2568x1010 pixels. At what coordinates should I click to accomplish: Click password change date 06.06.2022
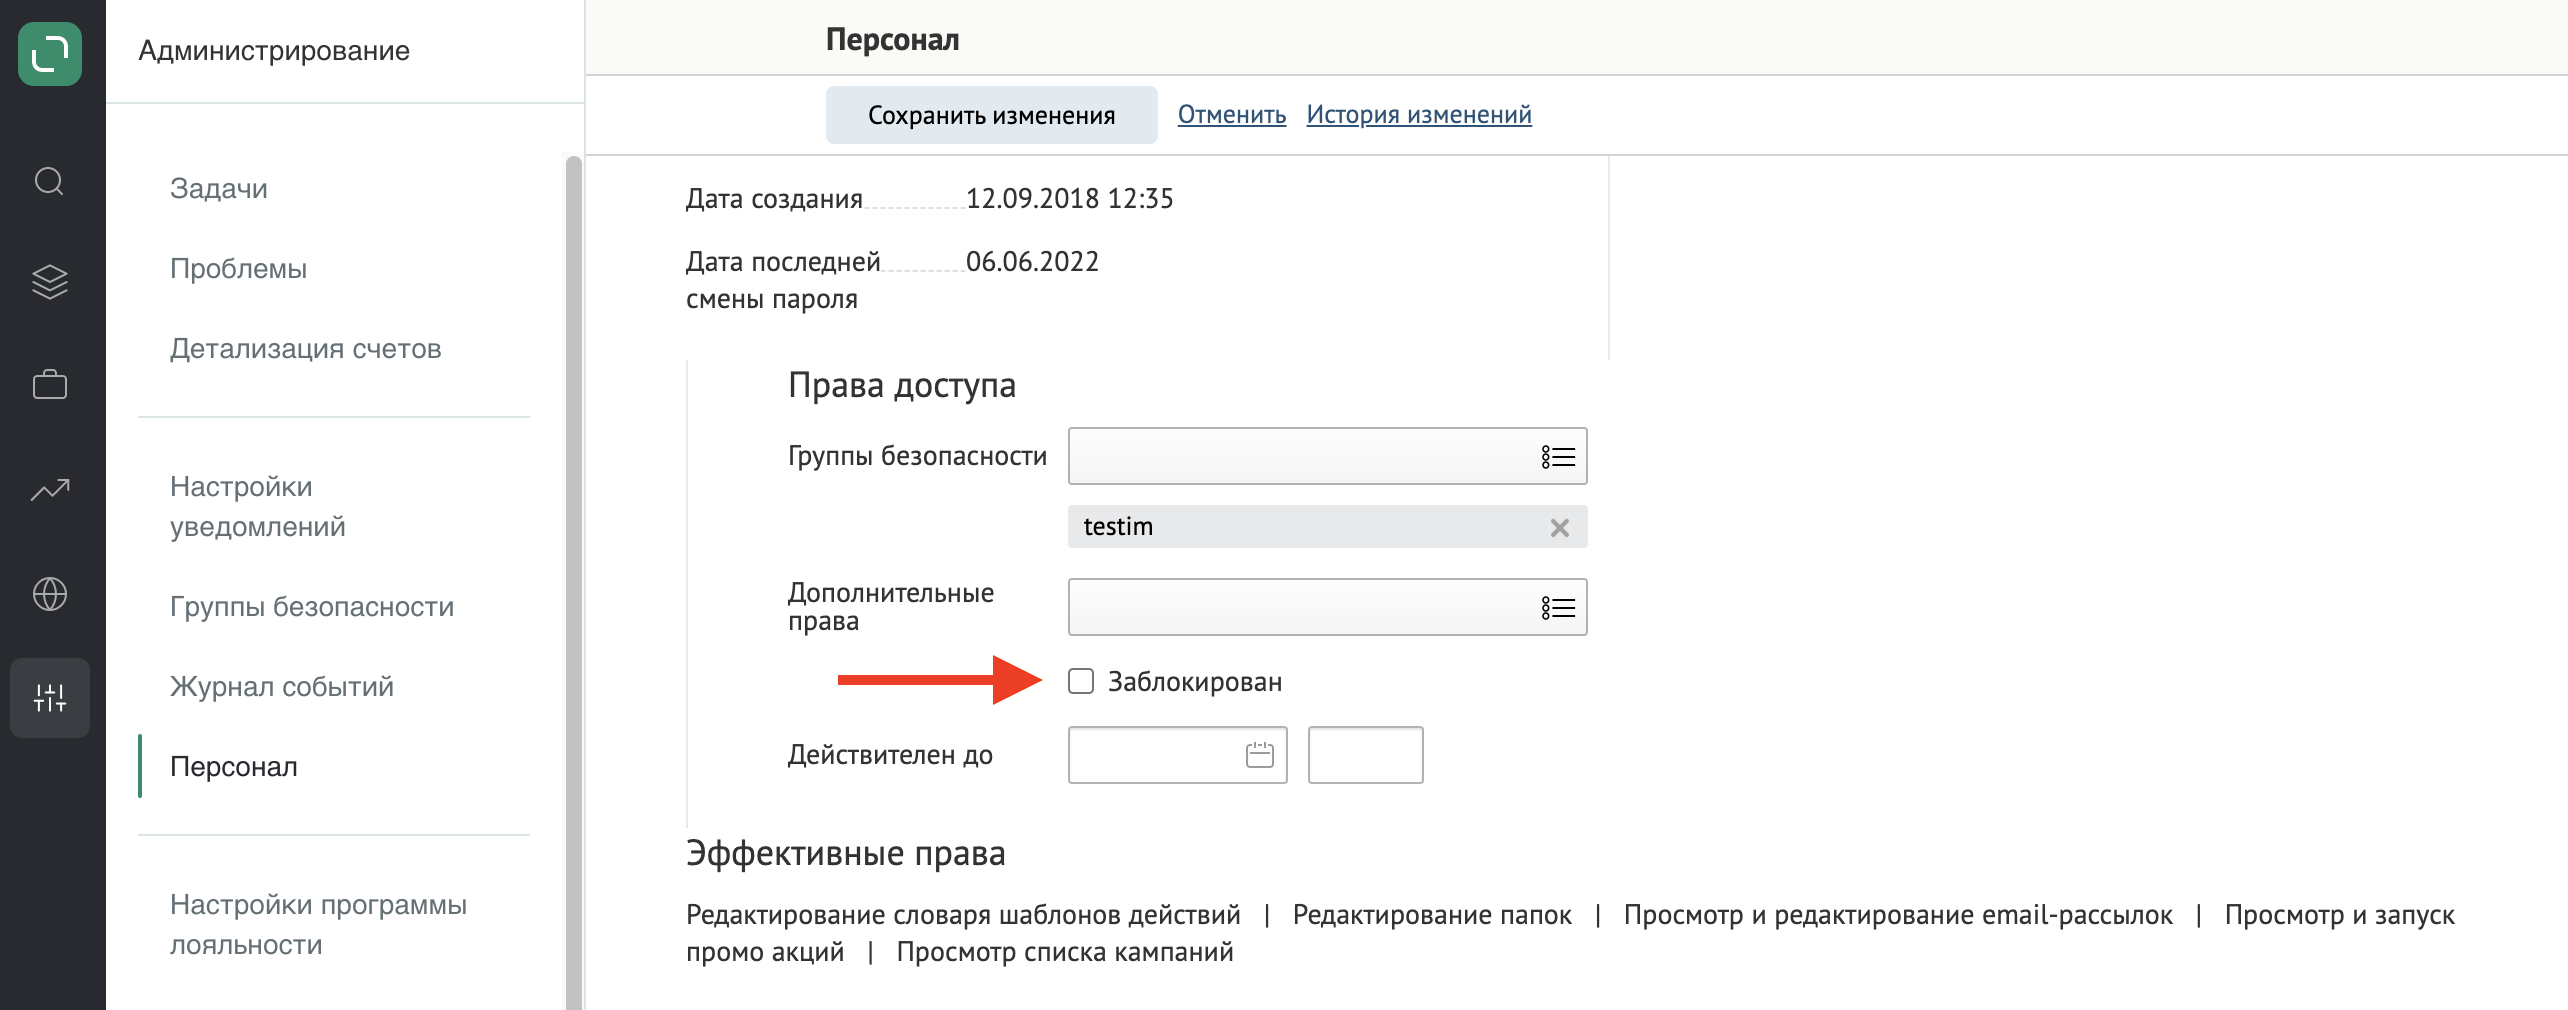1032,261
